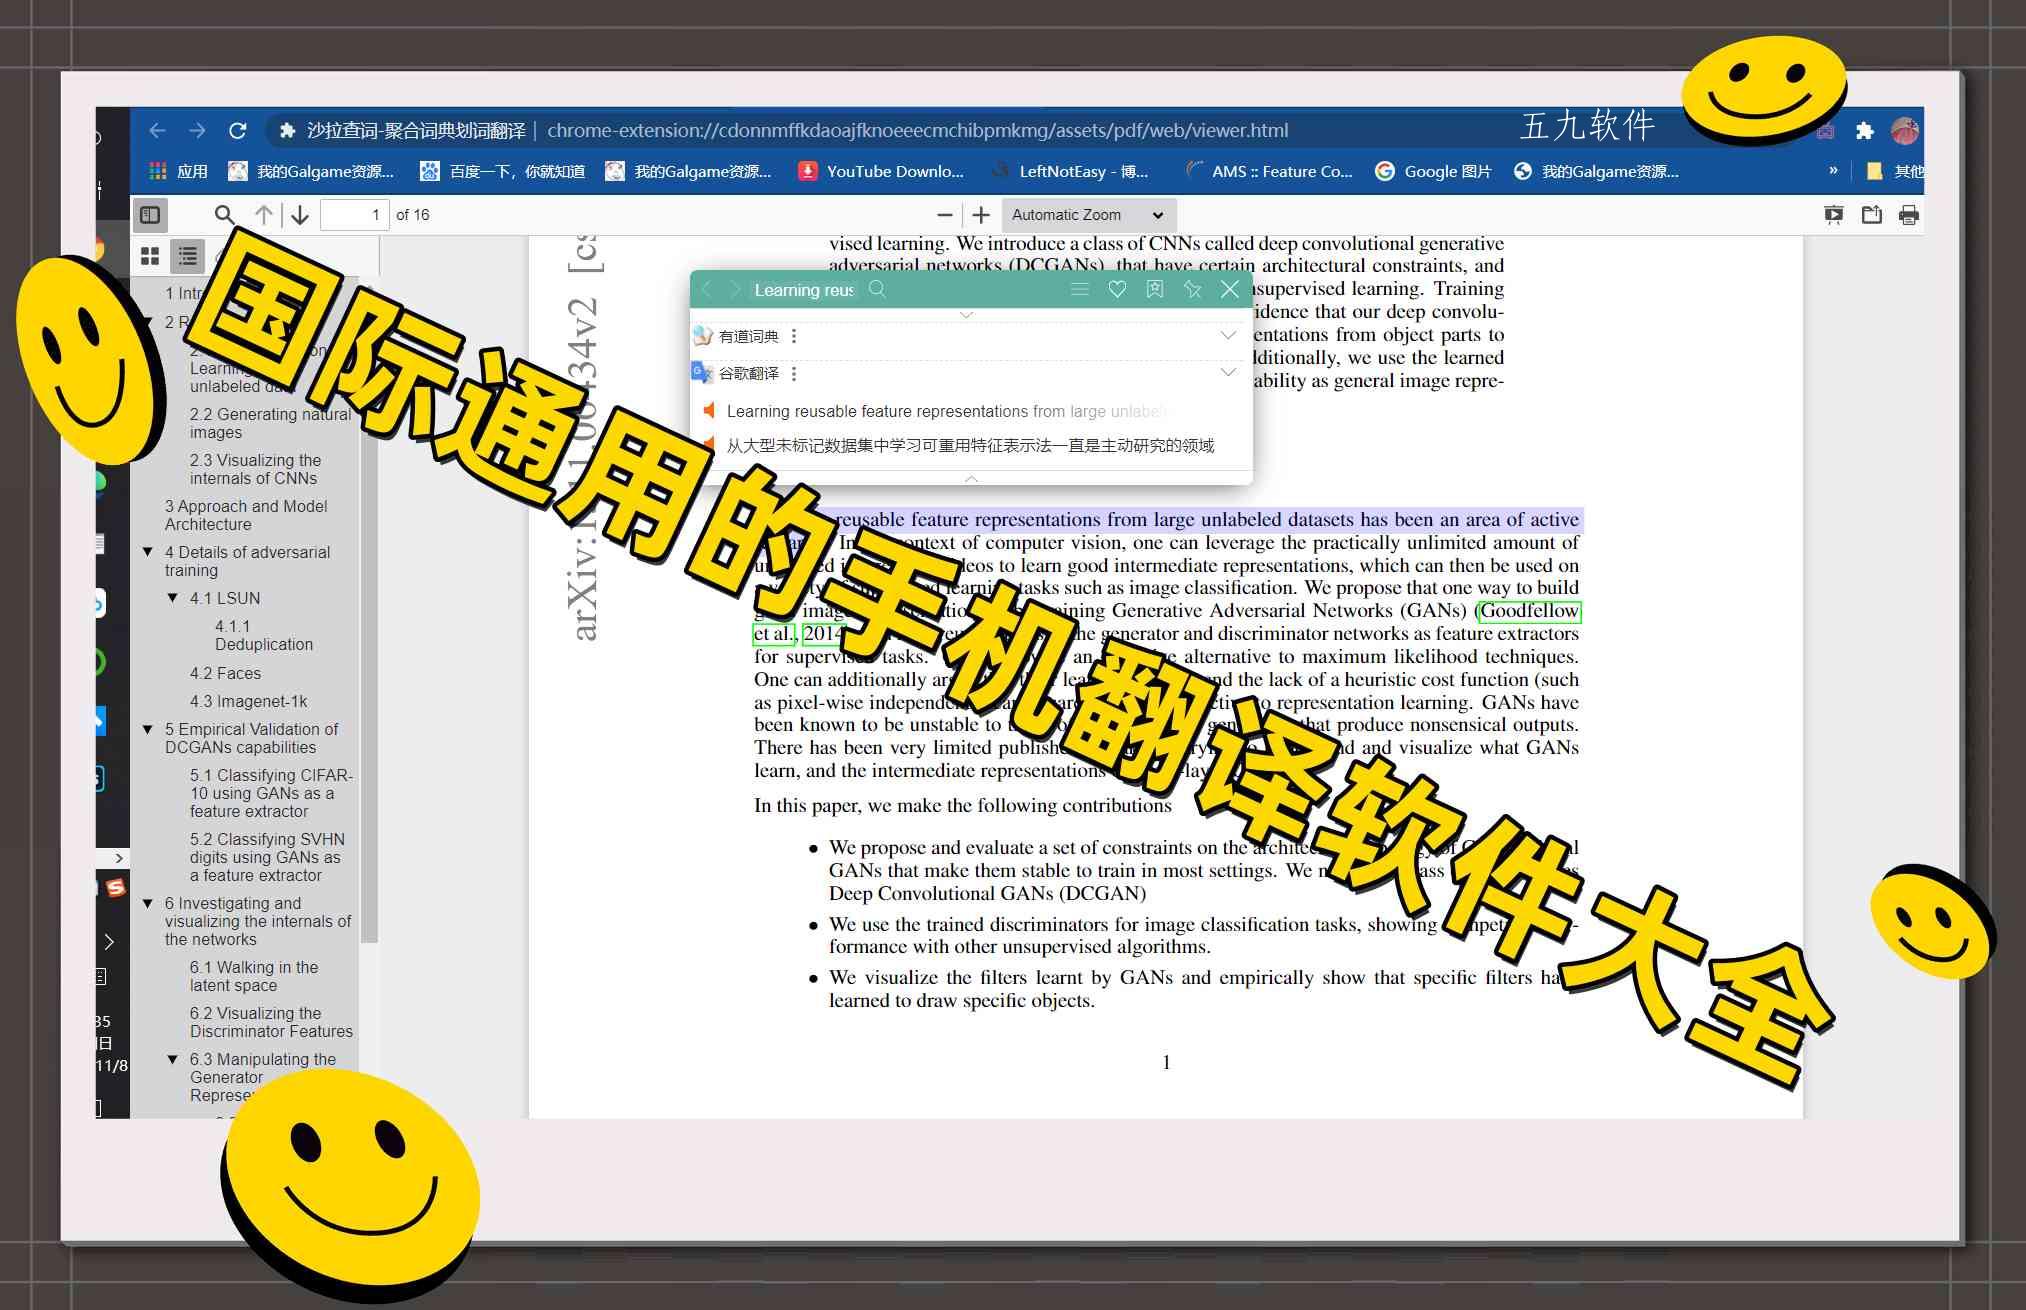Open document search in the PDF viewer
The height and width of the screenshot is (1310, 2026).
(x=225, y=214)
